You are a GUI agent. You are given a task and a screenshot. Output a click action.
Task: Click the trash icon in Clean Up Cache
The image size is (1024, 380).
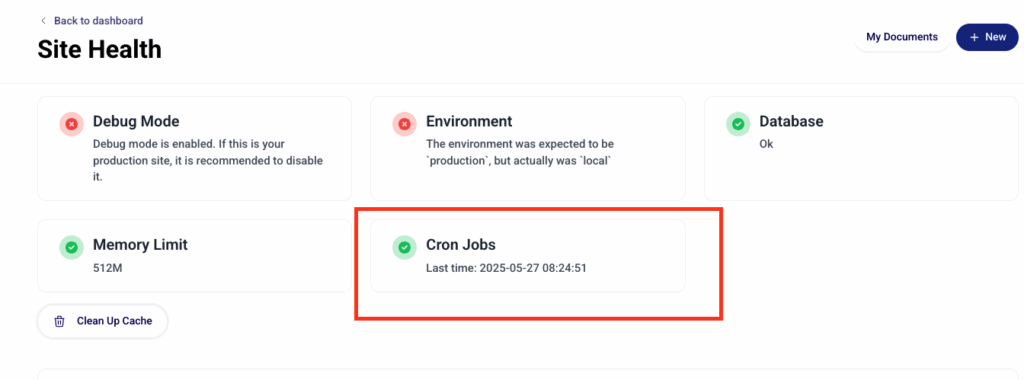59,321
